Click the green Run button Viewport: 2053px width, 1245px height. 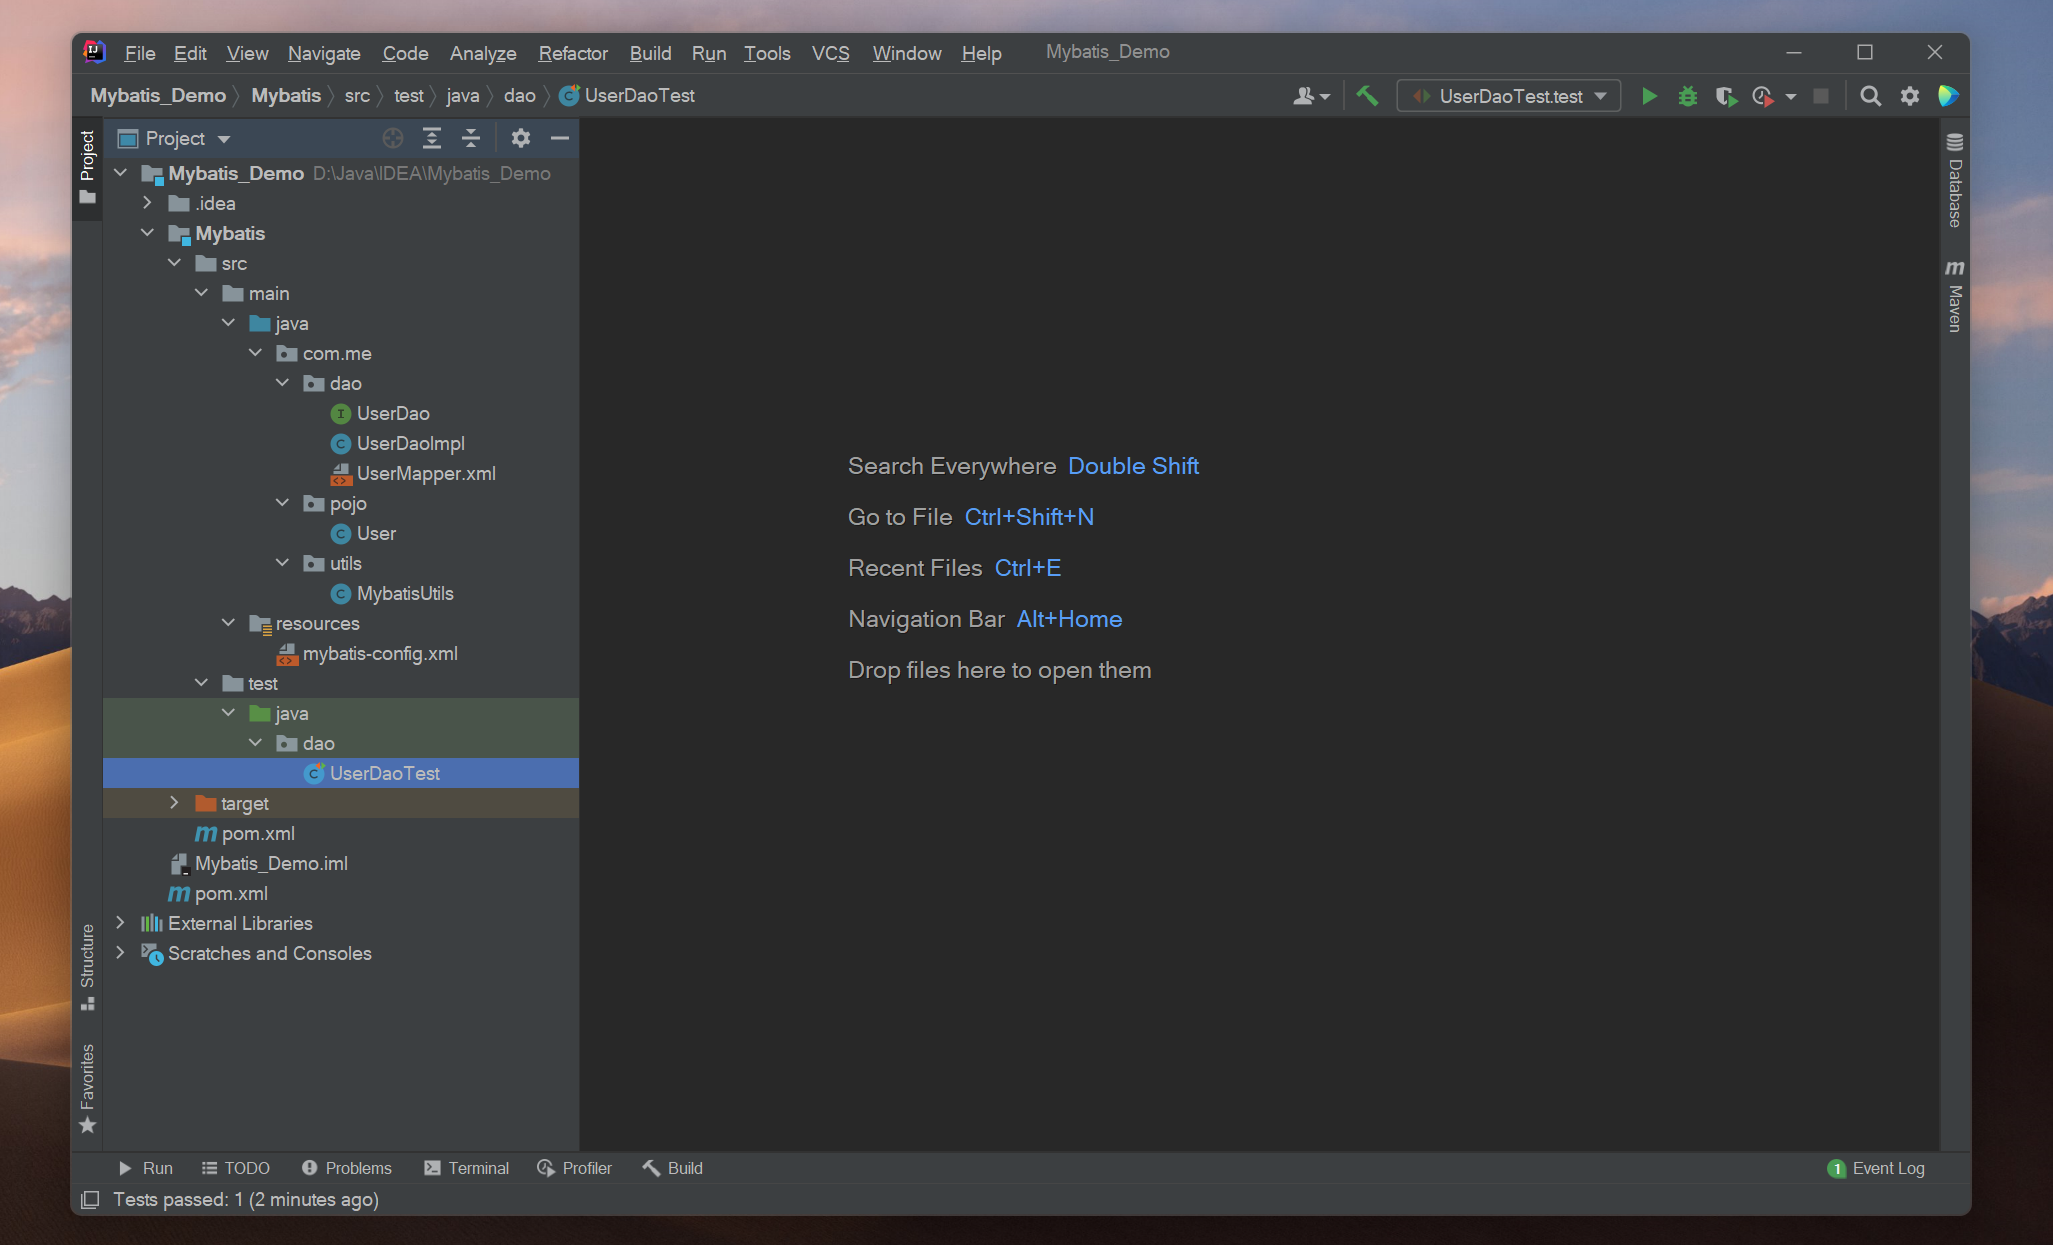point(1649,96)
